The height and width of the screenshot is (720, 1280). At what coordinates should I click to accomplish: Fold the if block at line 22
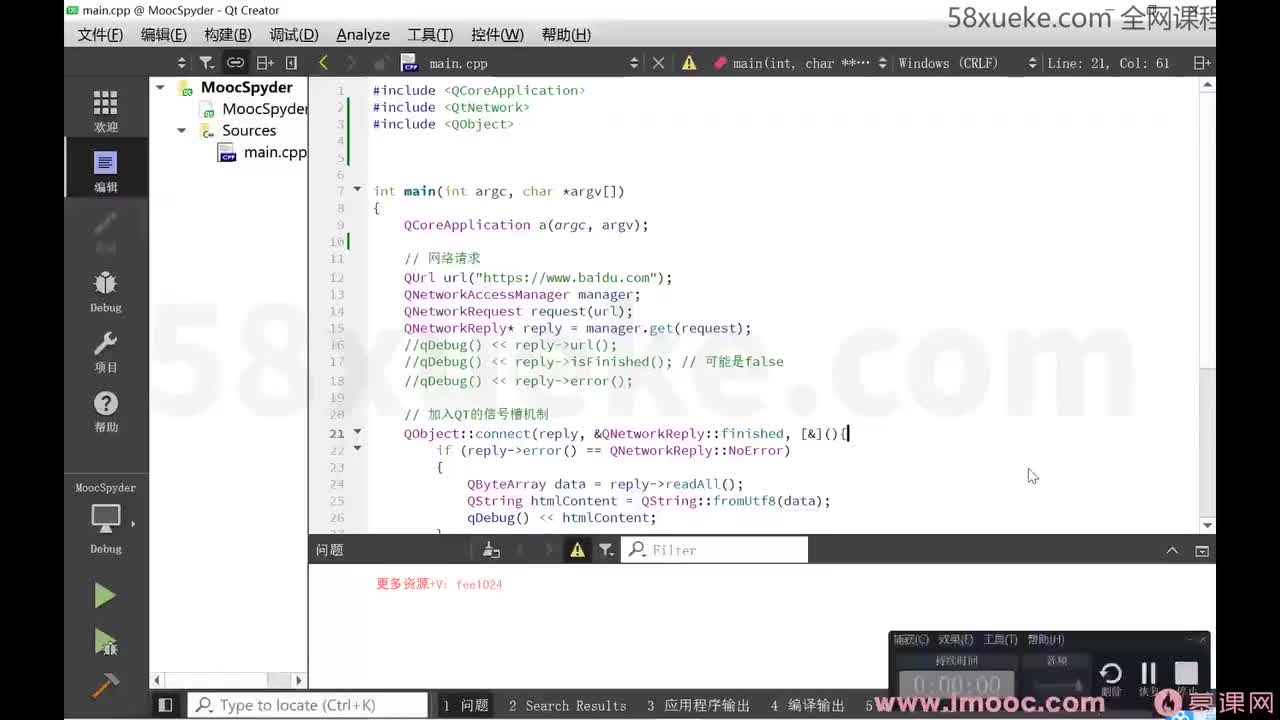[357, 449]
